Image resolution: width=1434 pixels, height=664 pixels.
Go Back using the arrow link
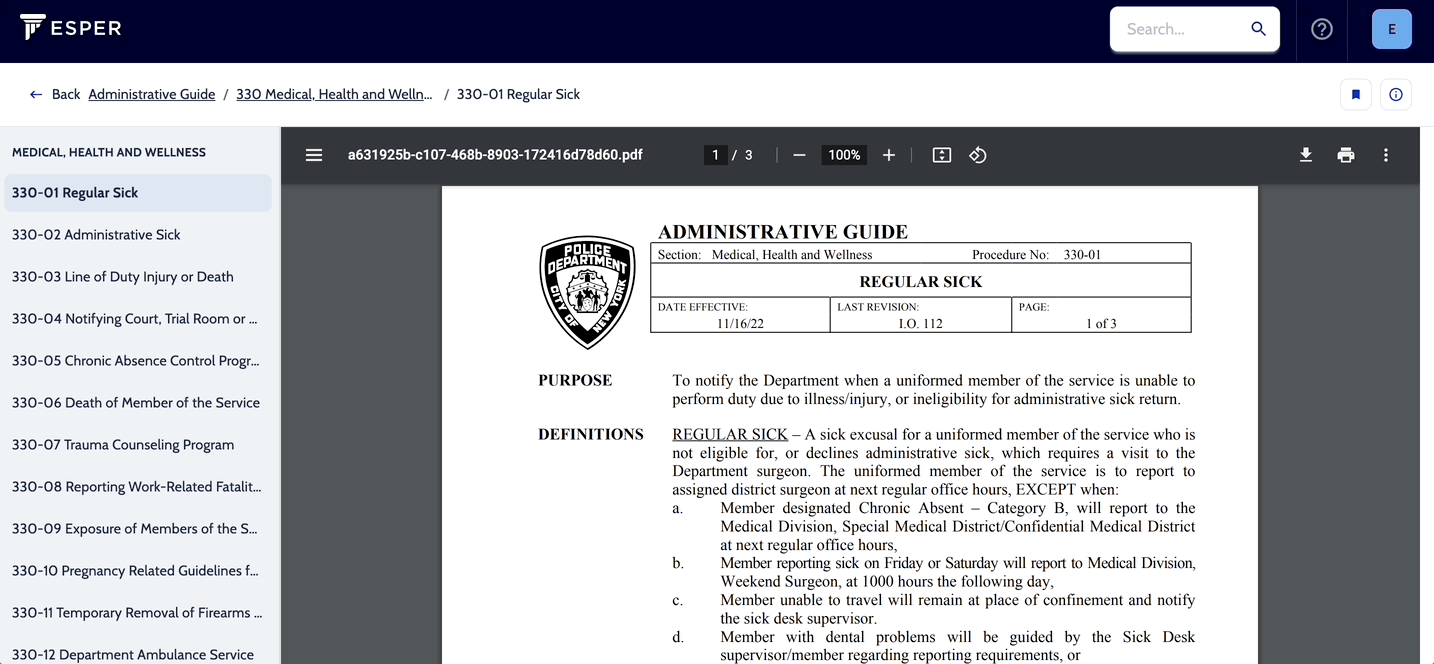55,94
